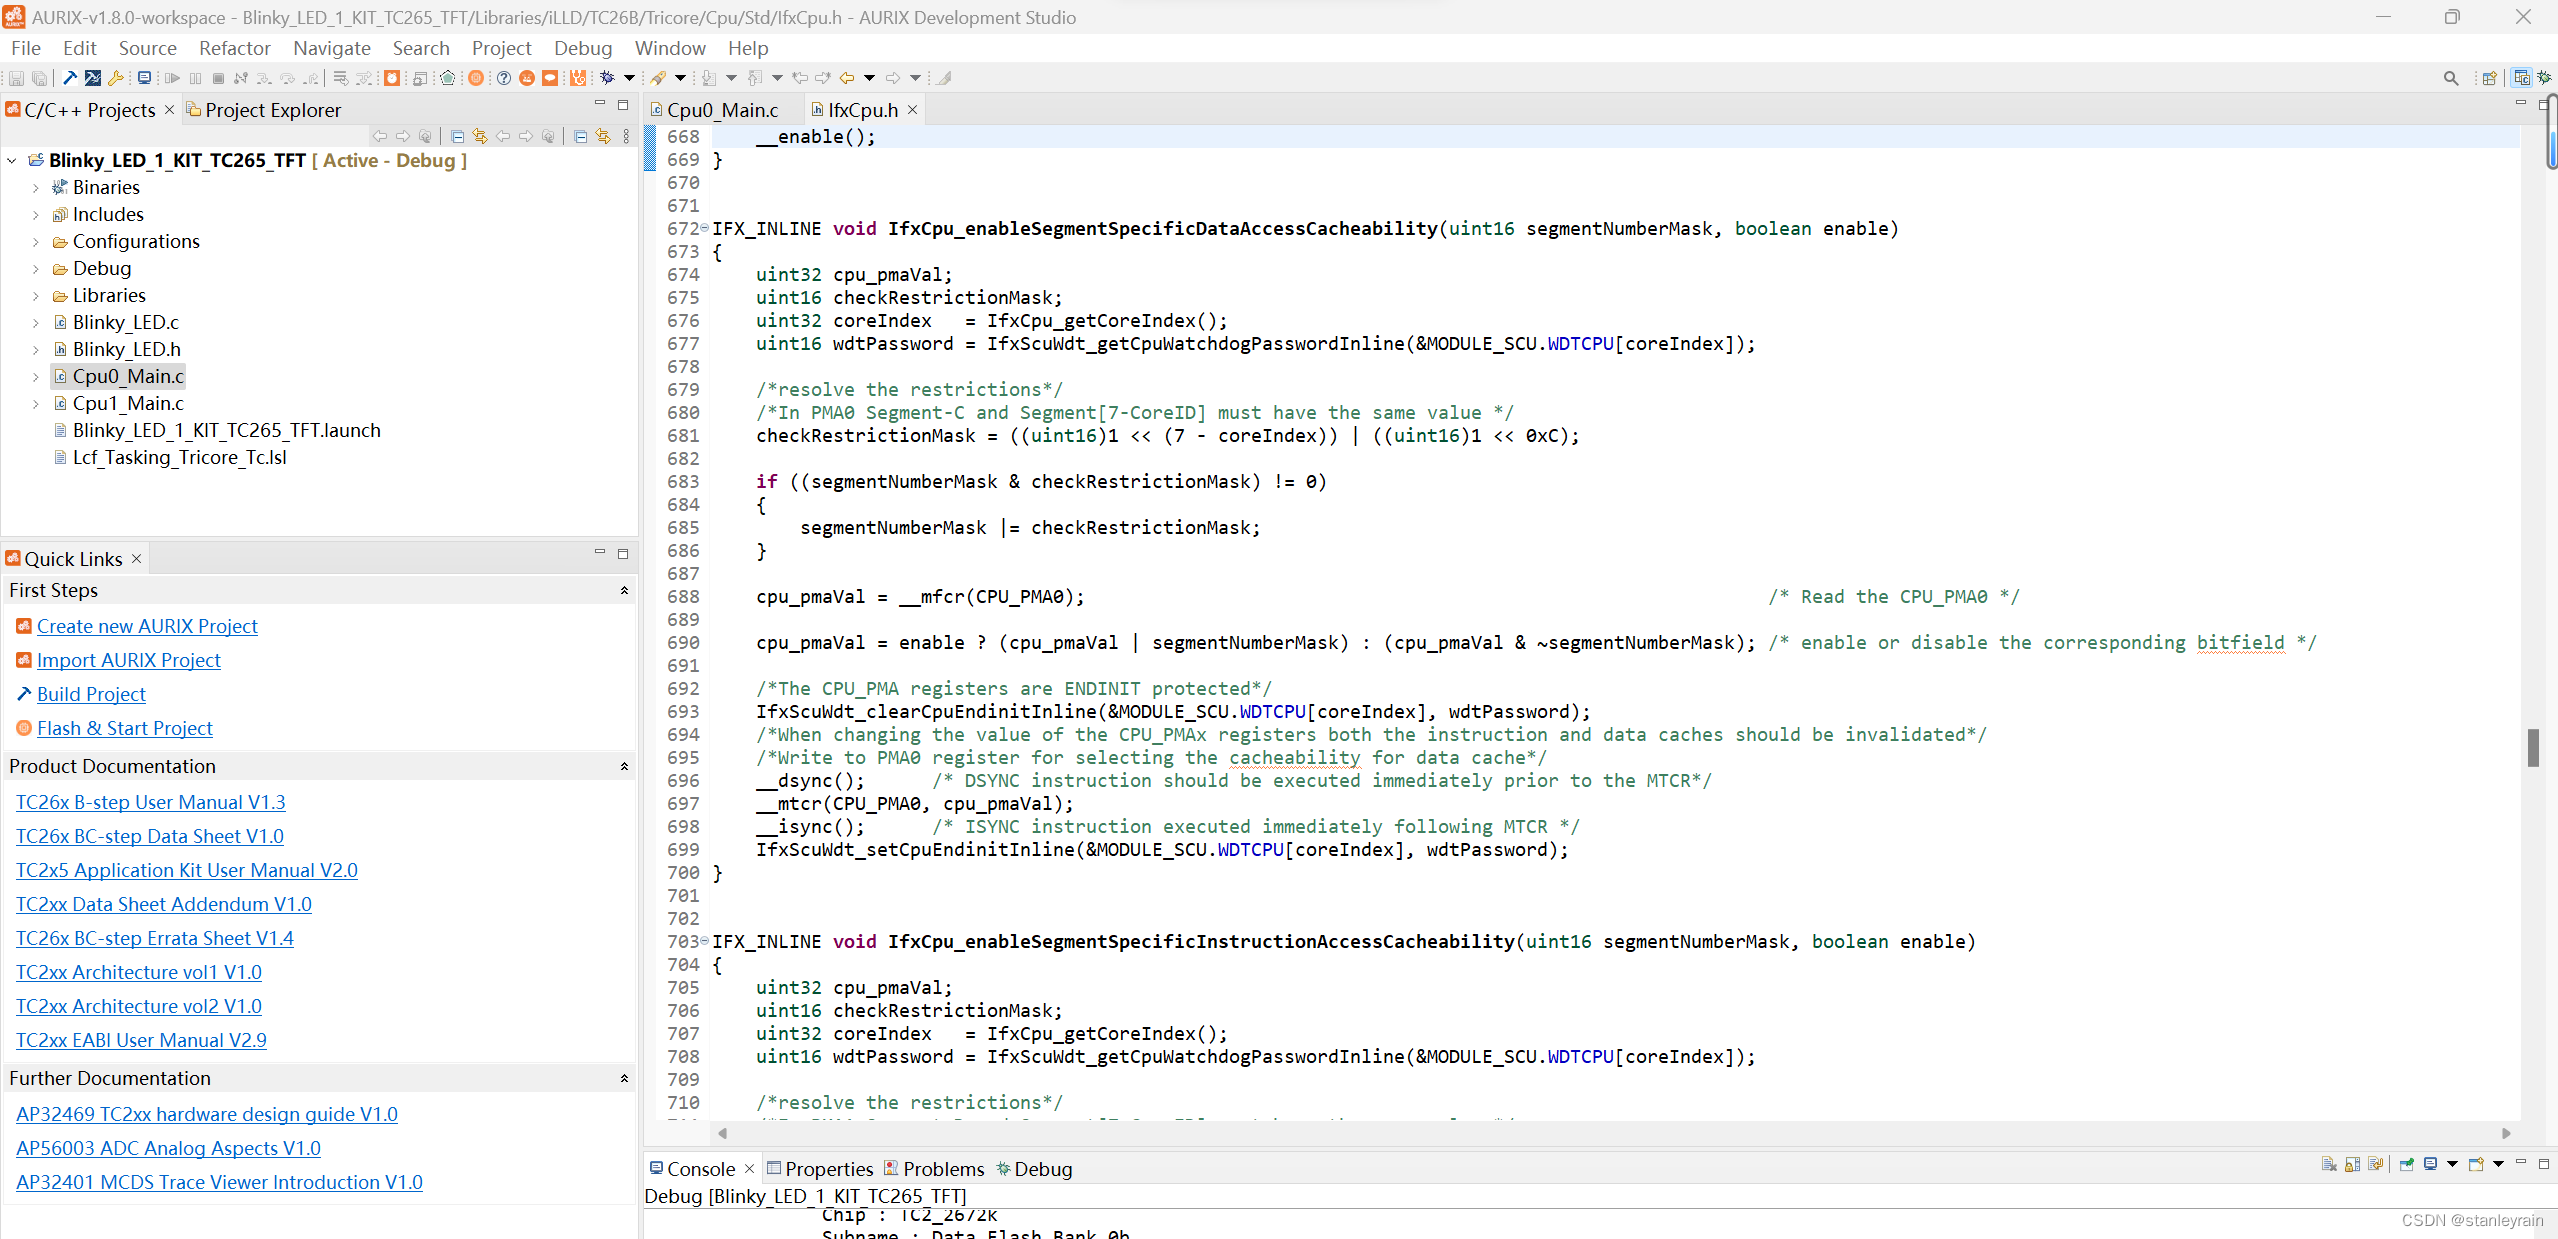
Task: Click the toolbar search magnifier icon
Action: coord(2450,78)
